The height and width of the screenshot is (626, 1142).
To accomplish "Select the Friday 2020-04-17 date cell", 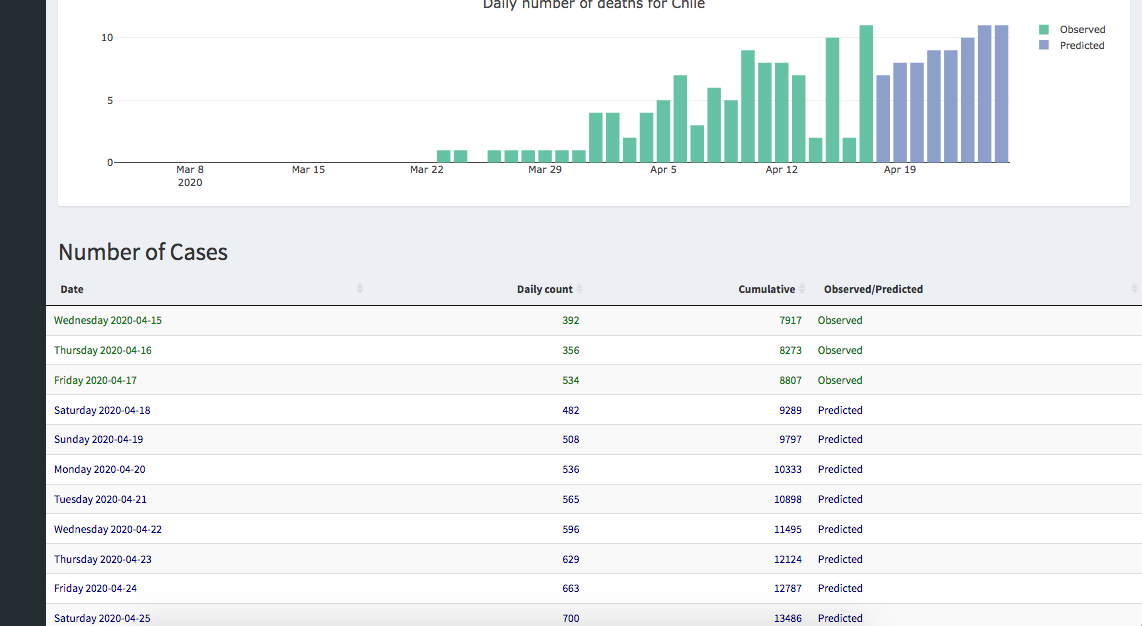I will [x=95, y=380].
